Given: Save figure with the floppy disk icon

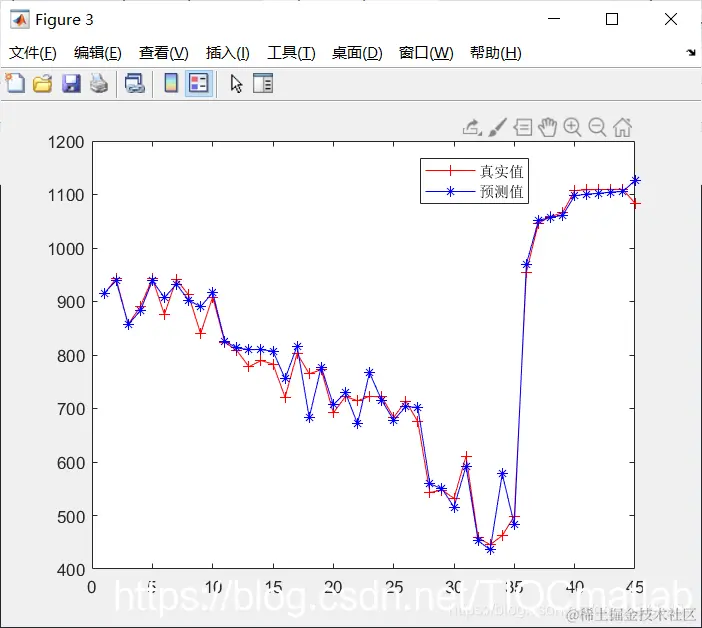Looking at the screenshot, I should [x=71, y=84].
